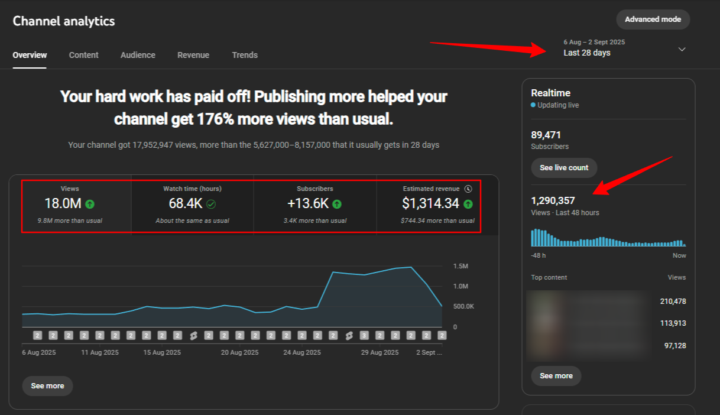Image resolution: width=720 pixels, height=415 pixels.
Task: Go to the Trends tab
Action: (245, 55)
